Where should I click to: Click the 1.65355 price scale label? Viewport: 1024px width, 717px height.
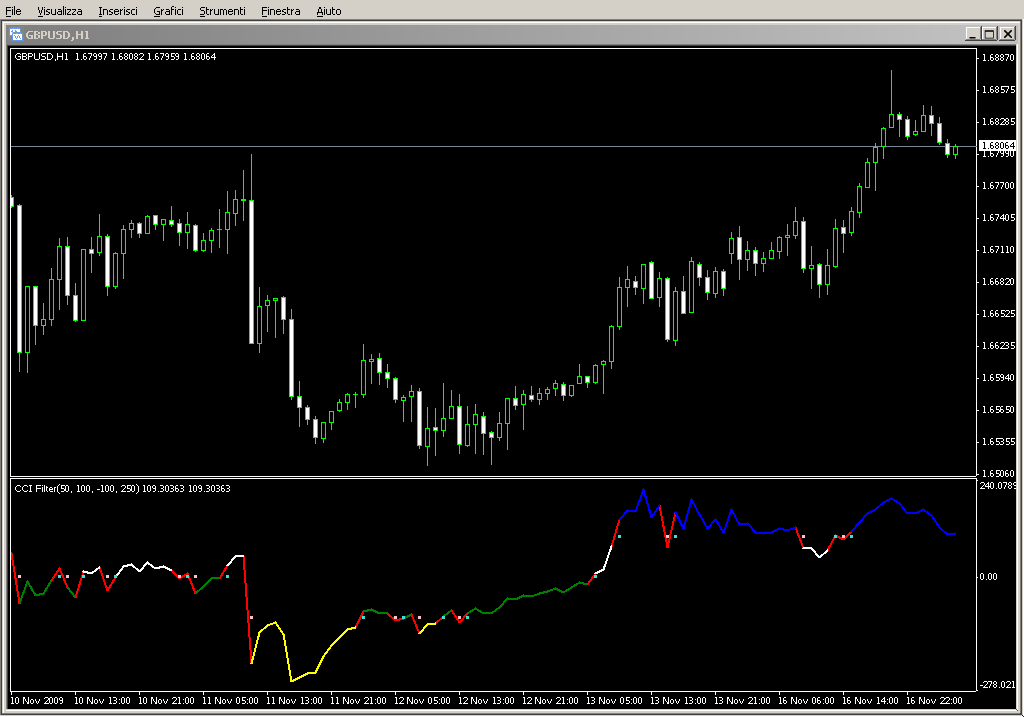tap(998, 441)
